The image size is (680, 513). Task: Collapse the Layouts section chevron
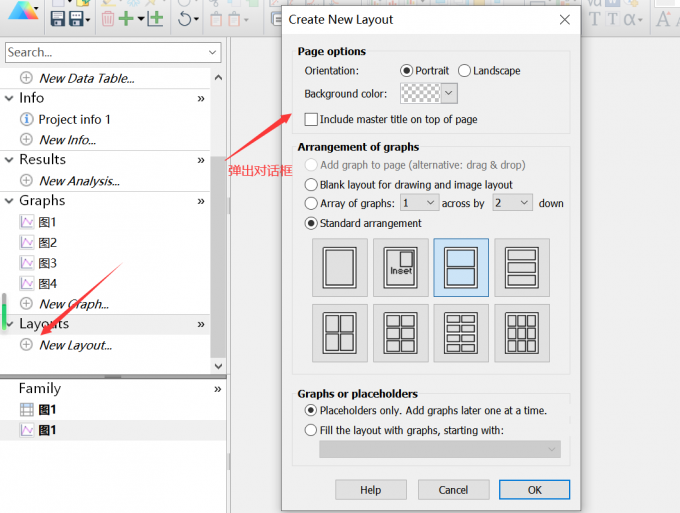(9, 324)
